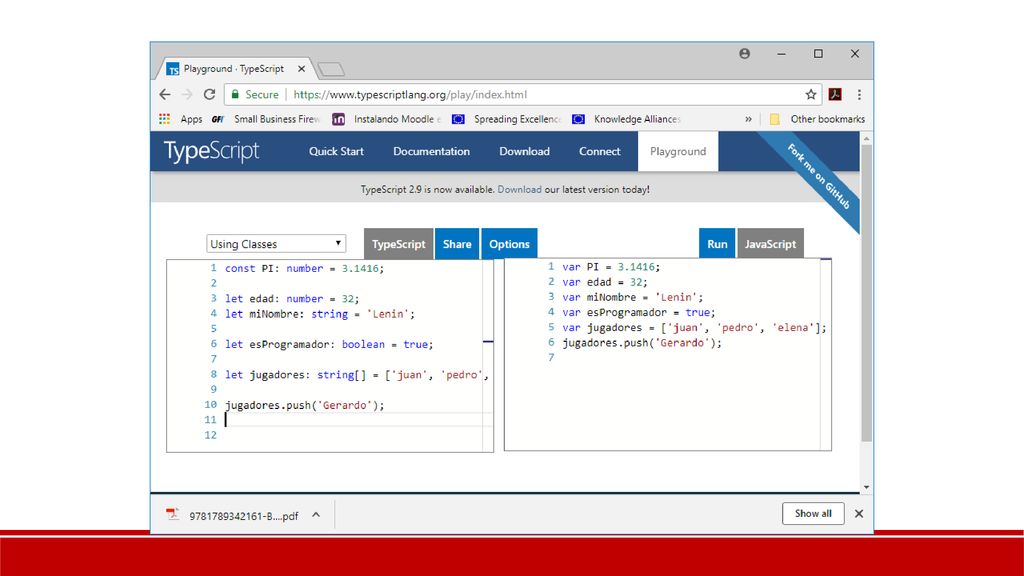Open the Spreading Excellence bookmark
The image size is (1024, 576).
507,119
